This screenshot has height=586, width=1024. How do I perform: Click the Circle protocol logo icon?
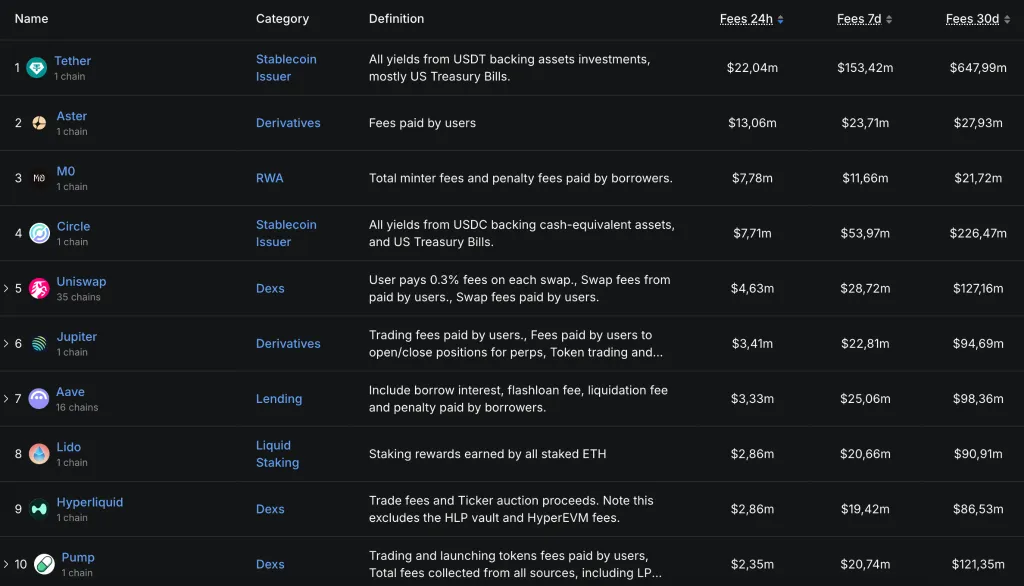pos(39,233)
